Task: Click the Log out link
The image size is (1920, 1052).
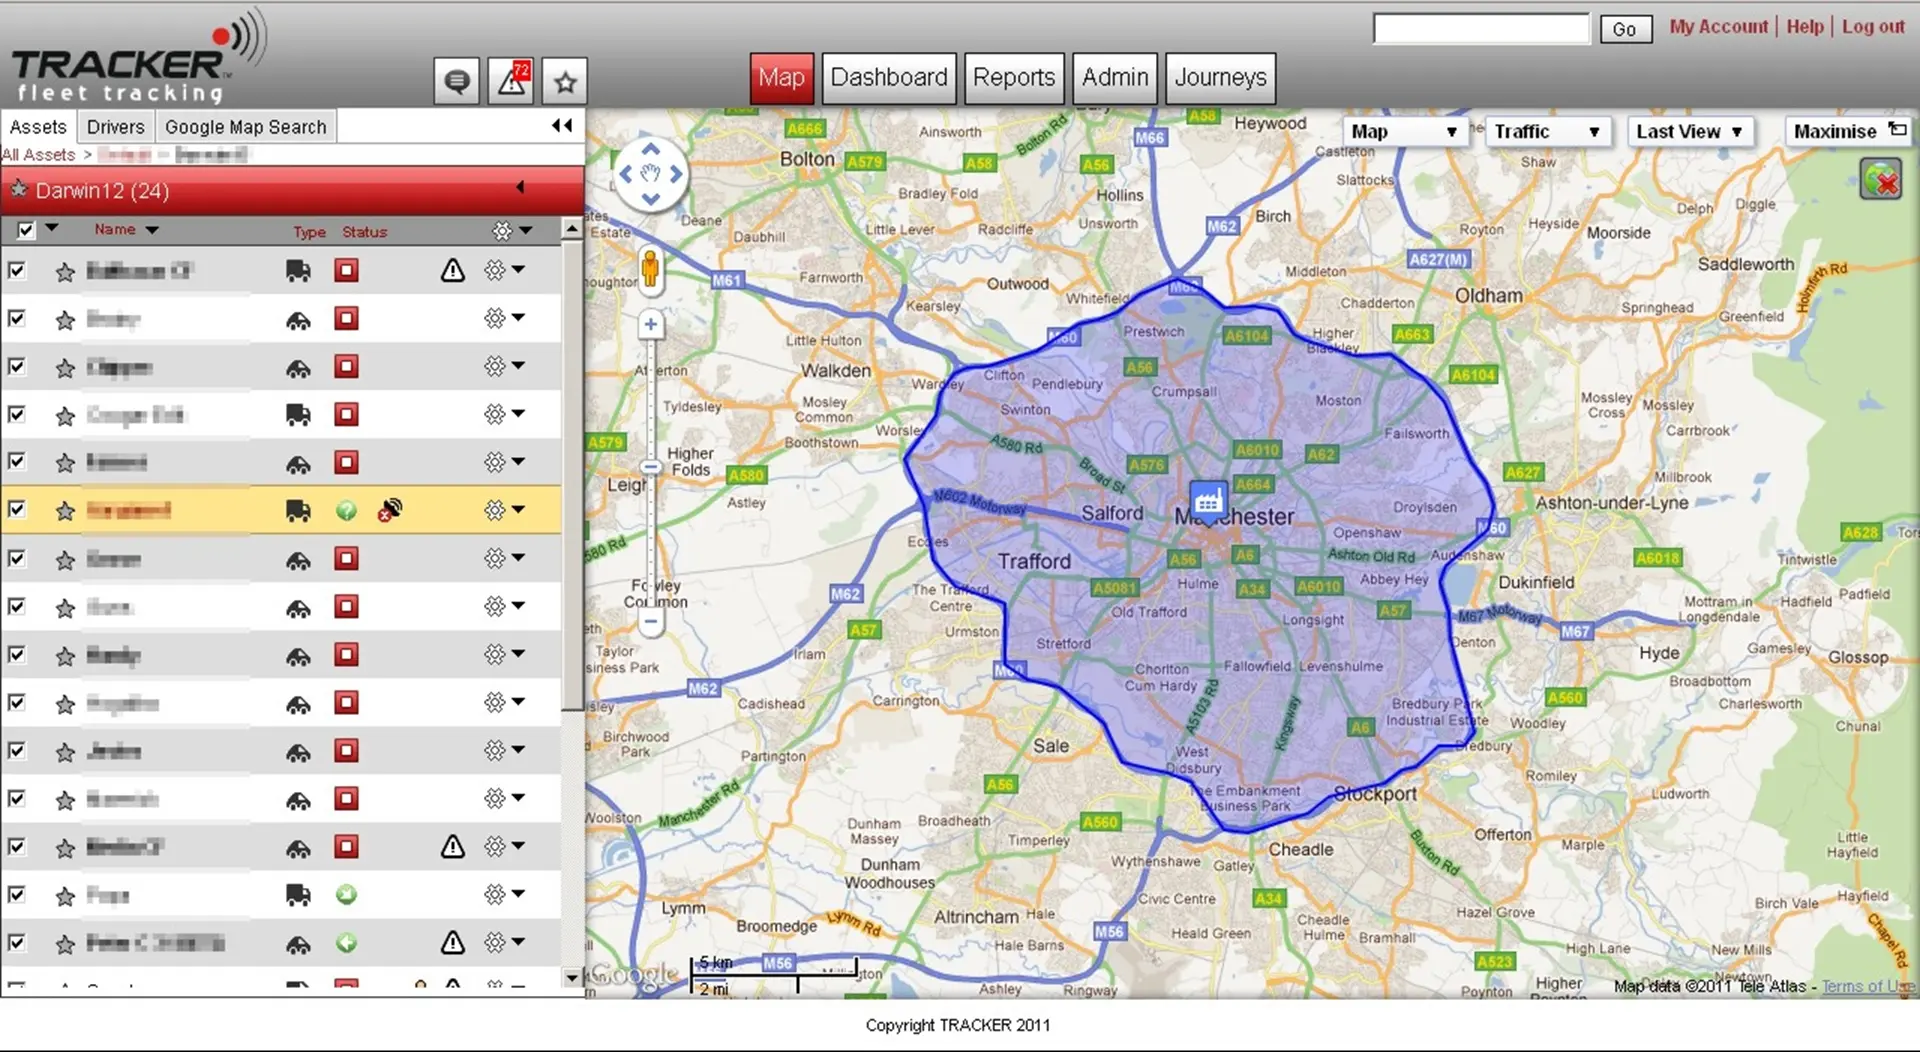Action: 1873,27
